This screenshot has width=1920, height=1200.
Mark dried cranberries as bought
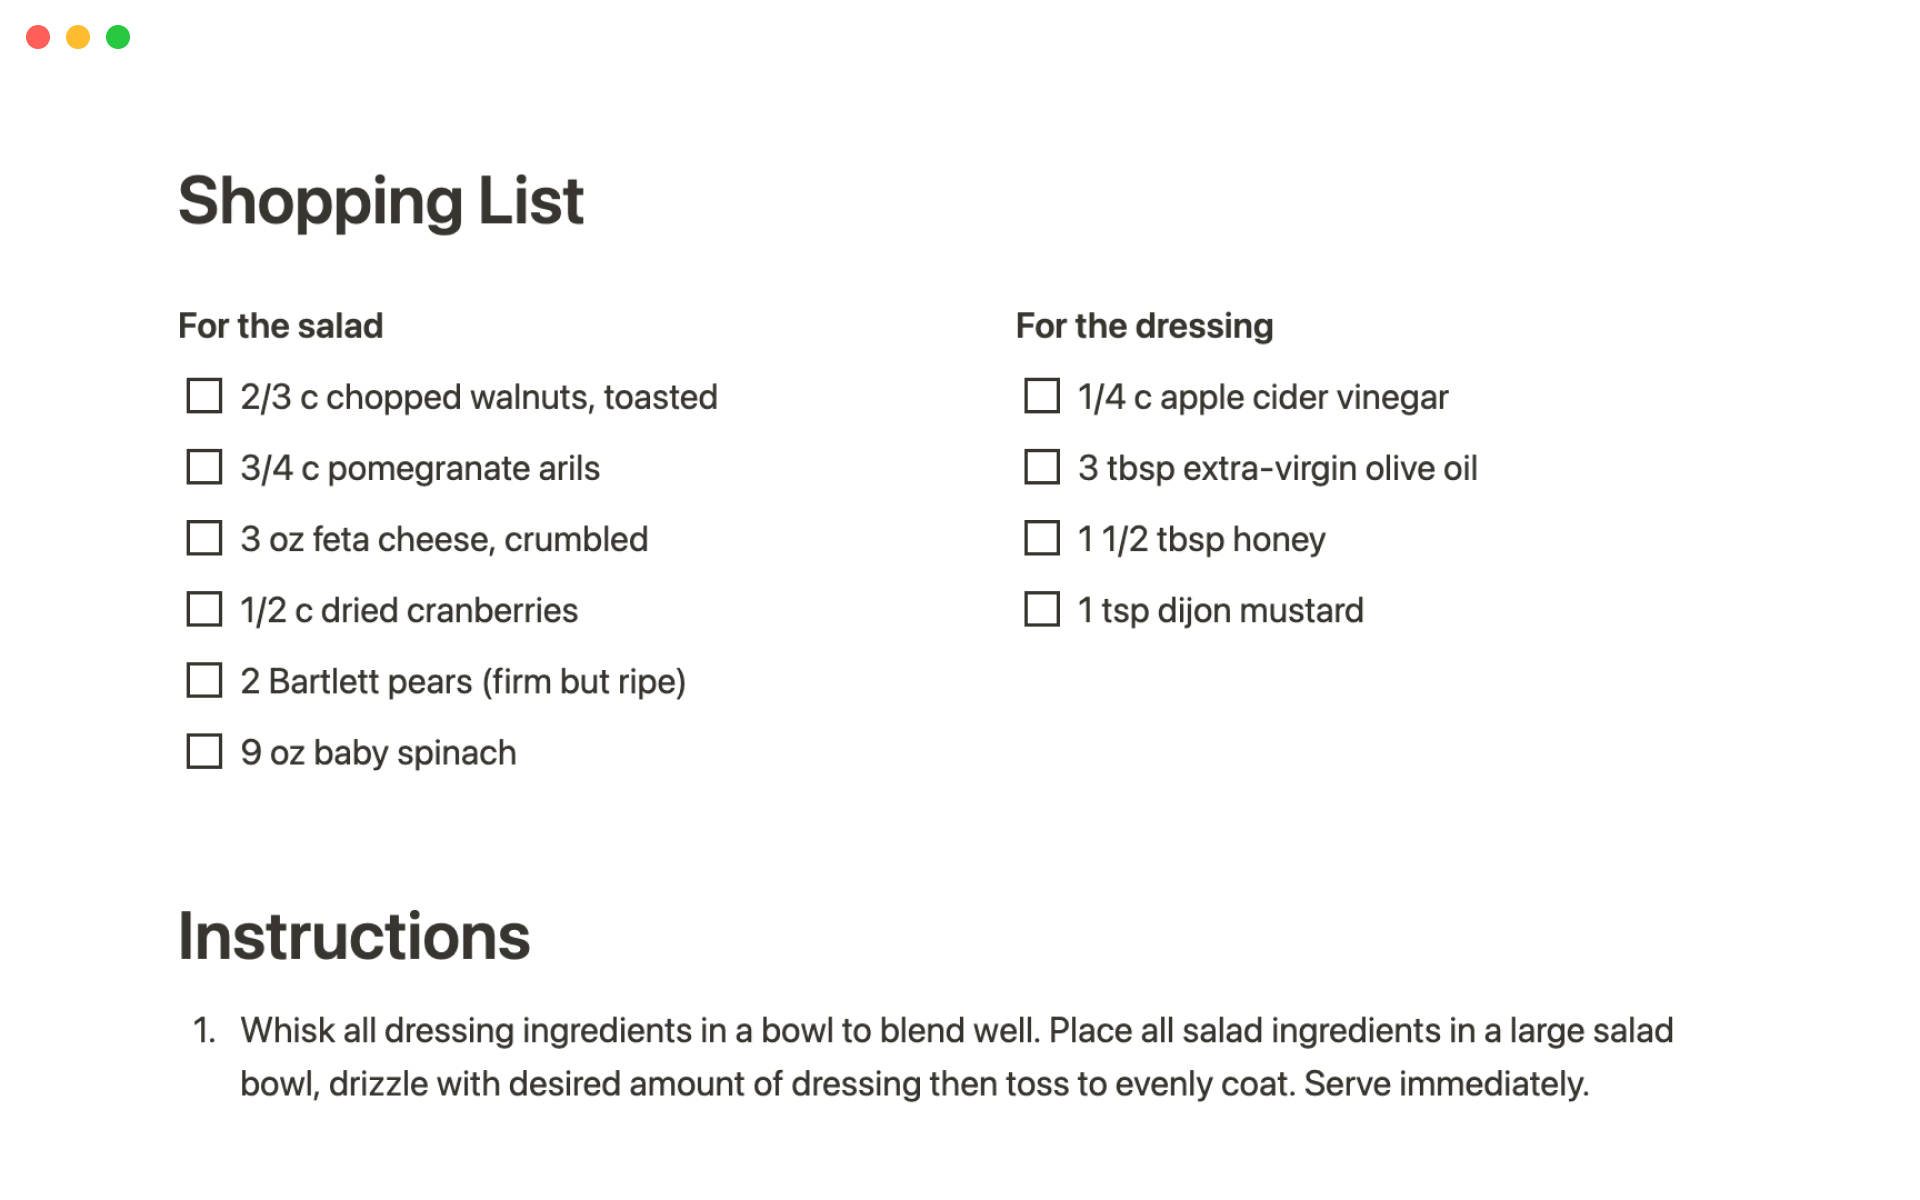[204, 609]
